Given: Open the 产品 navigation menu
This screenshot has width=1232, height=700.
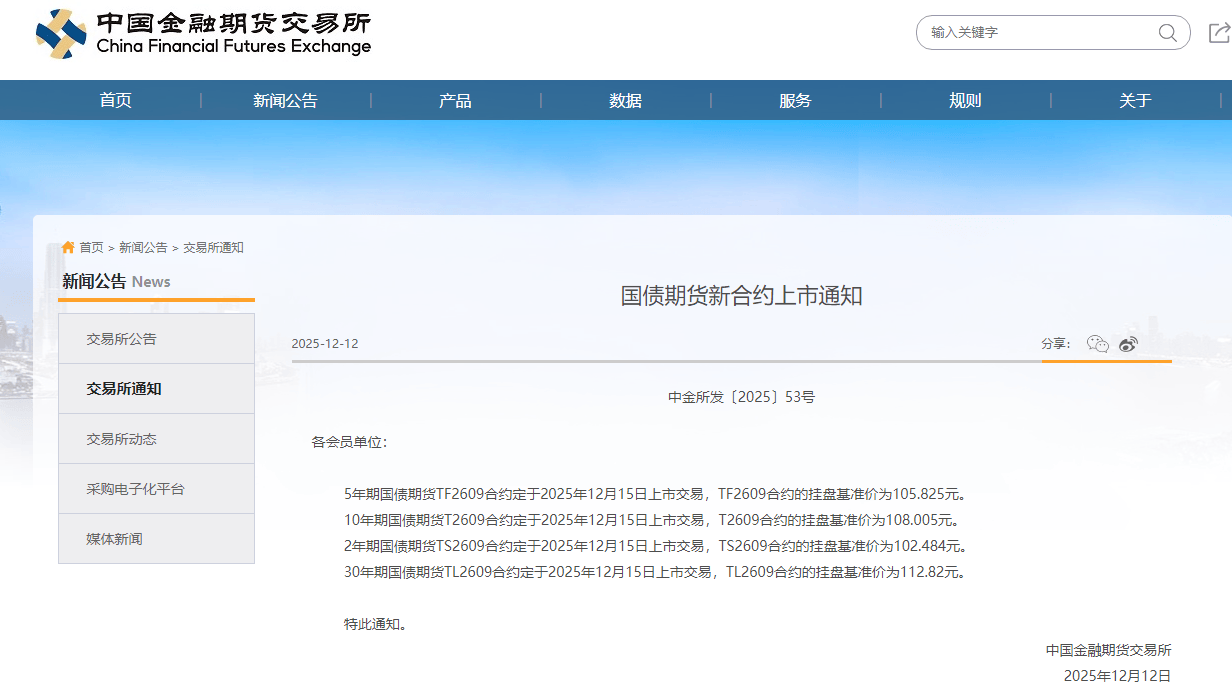Looking at the screenshot, I should [455, 100].
